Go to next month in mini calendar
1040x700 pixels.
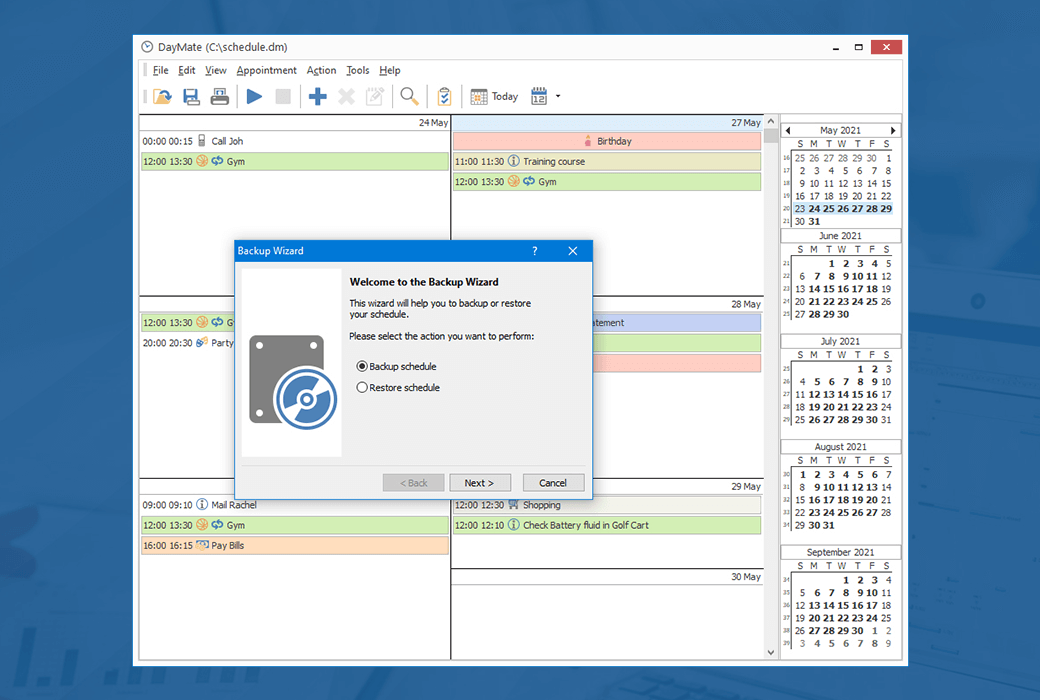click(893, 131)
